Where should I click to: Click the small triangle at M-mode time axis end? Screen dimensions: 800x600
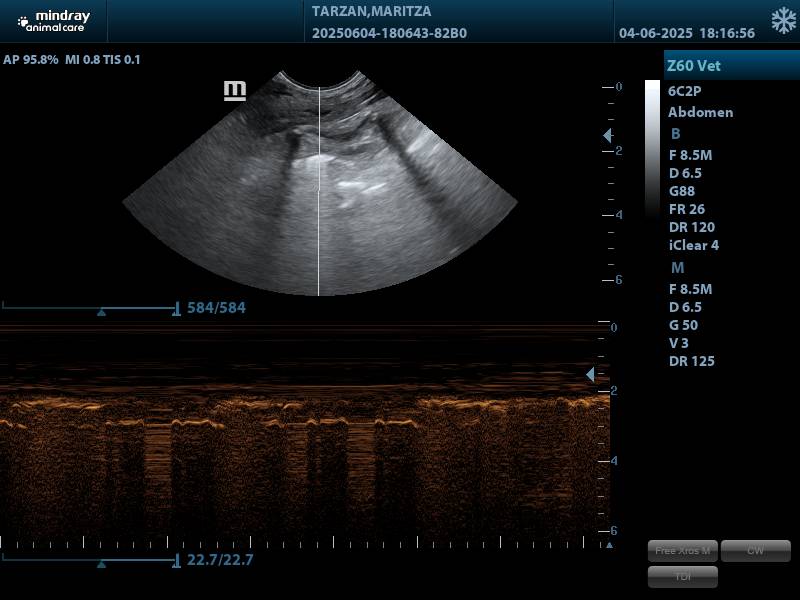(608, 545)
